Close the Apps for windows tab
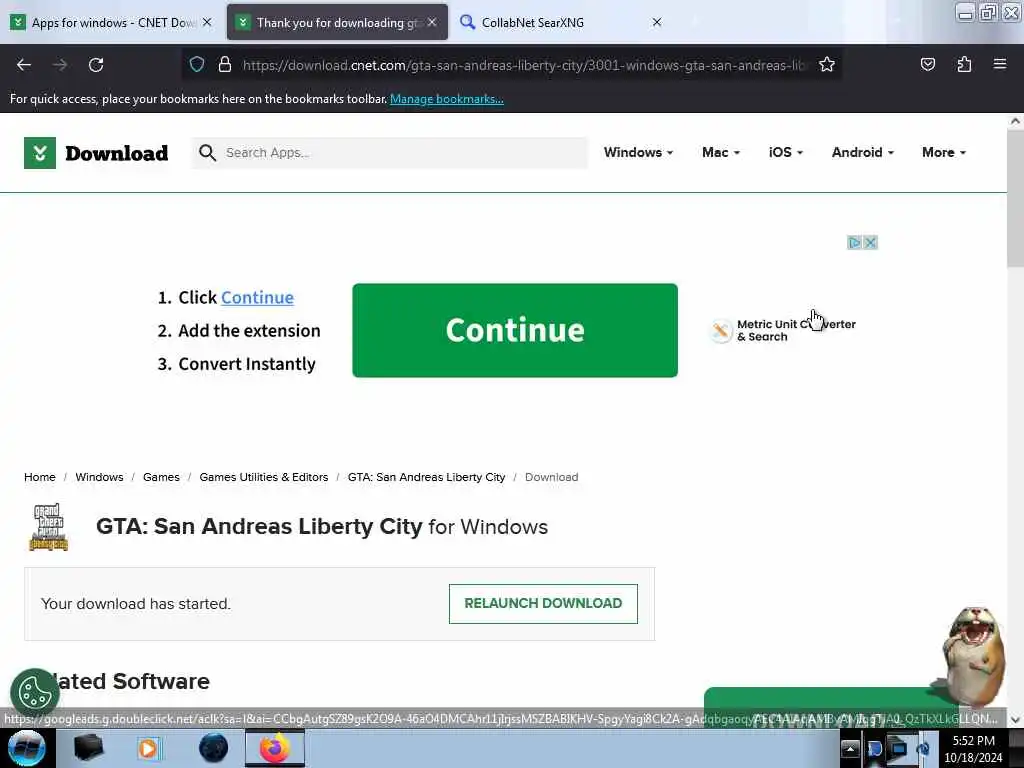 tap(207, 22)
